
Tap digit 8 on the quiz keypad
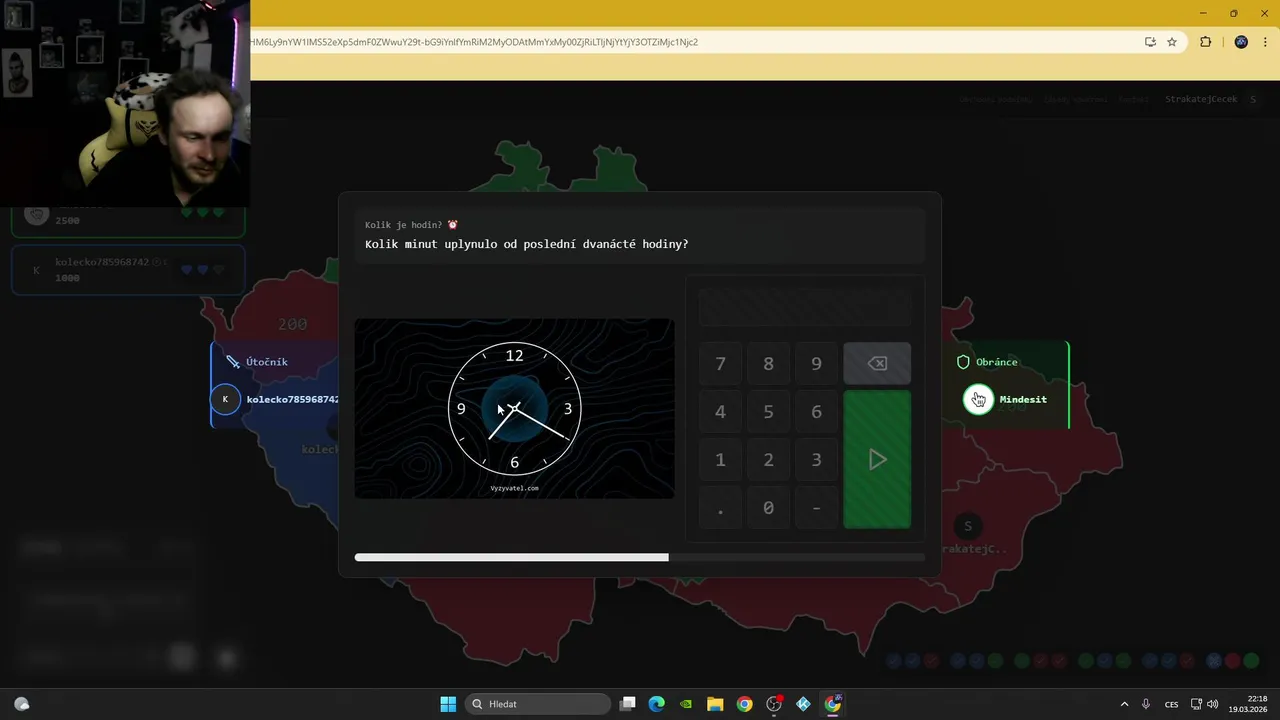[x=768, y=364]
